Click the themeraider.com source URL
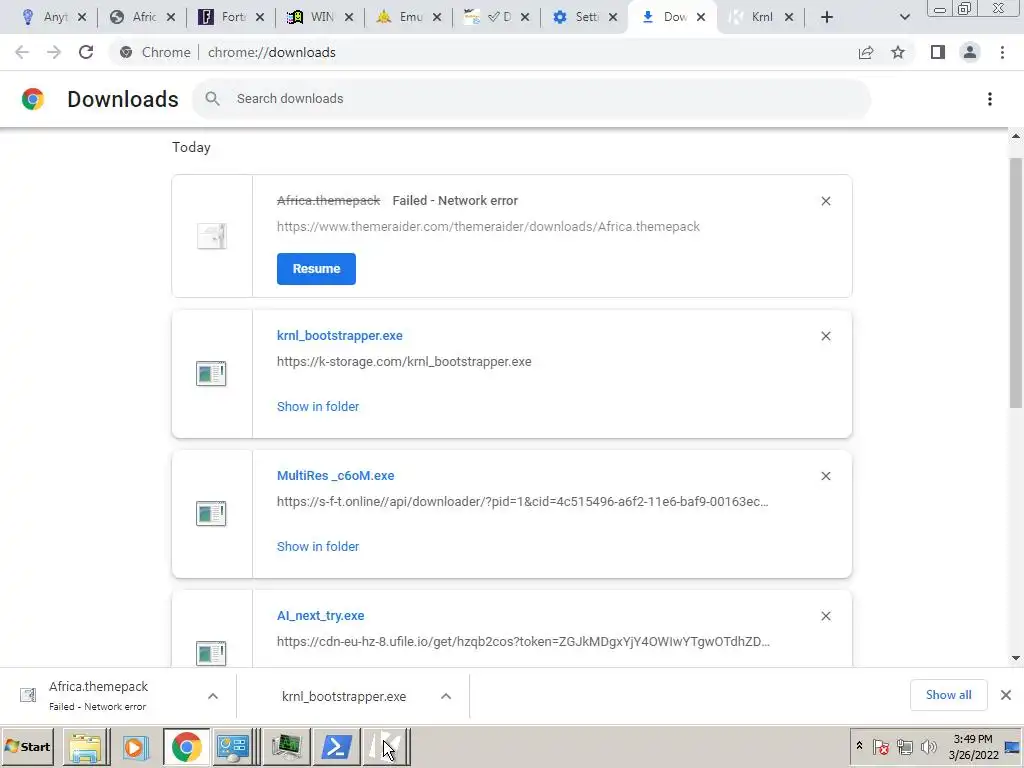The image size is (1024, 768). 488,227
